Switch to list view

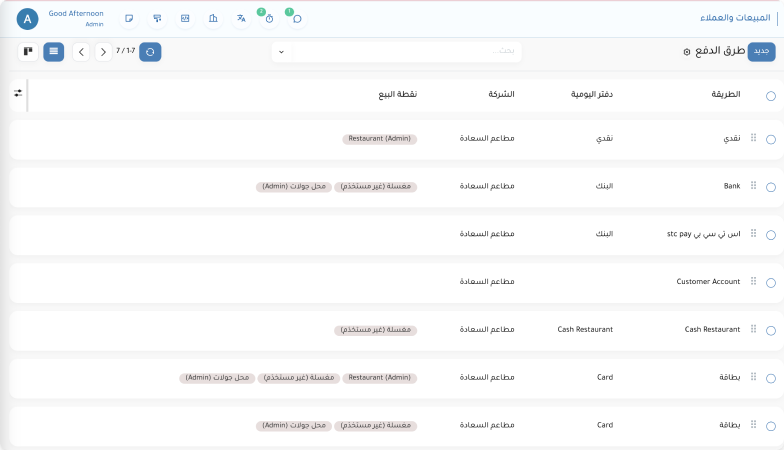pos(54,51)
